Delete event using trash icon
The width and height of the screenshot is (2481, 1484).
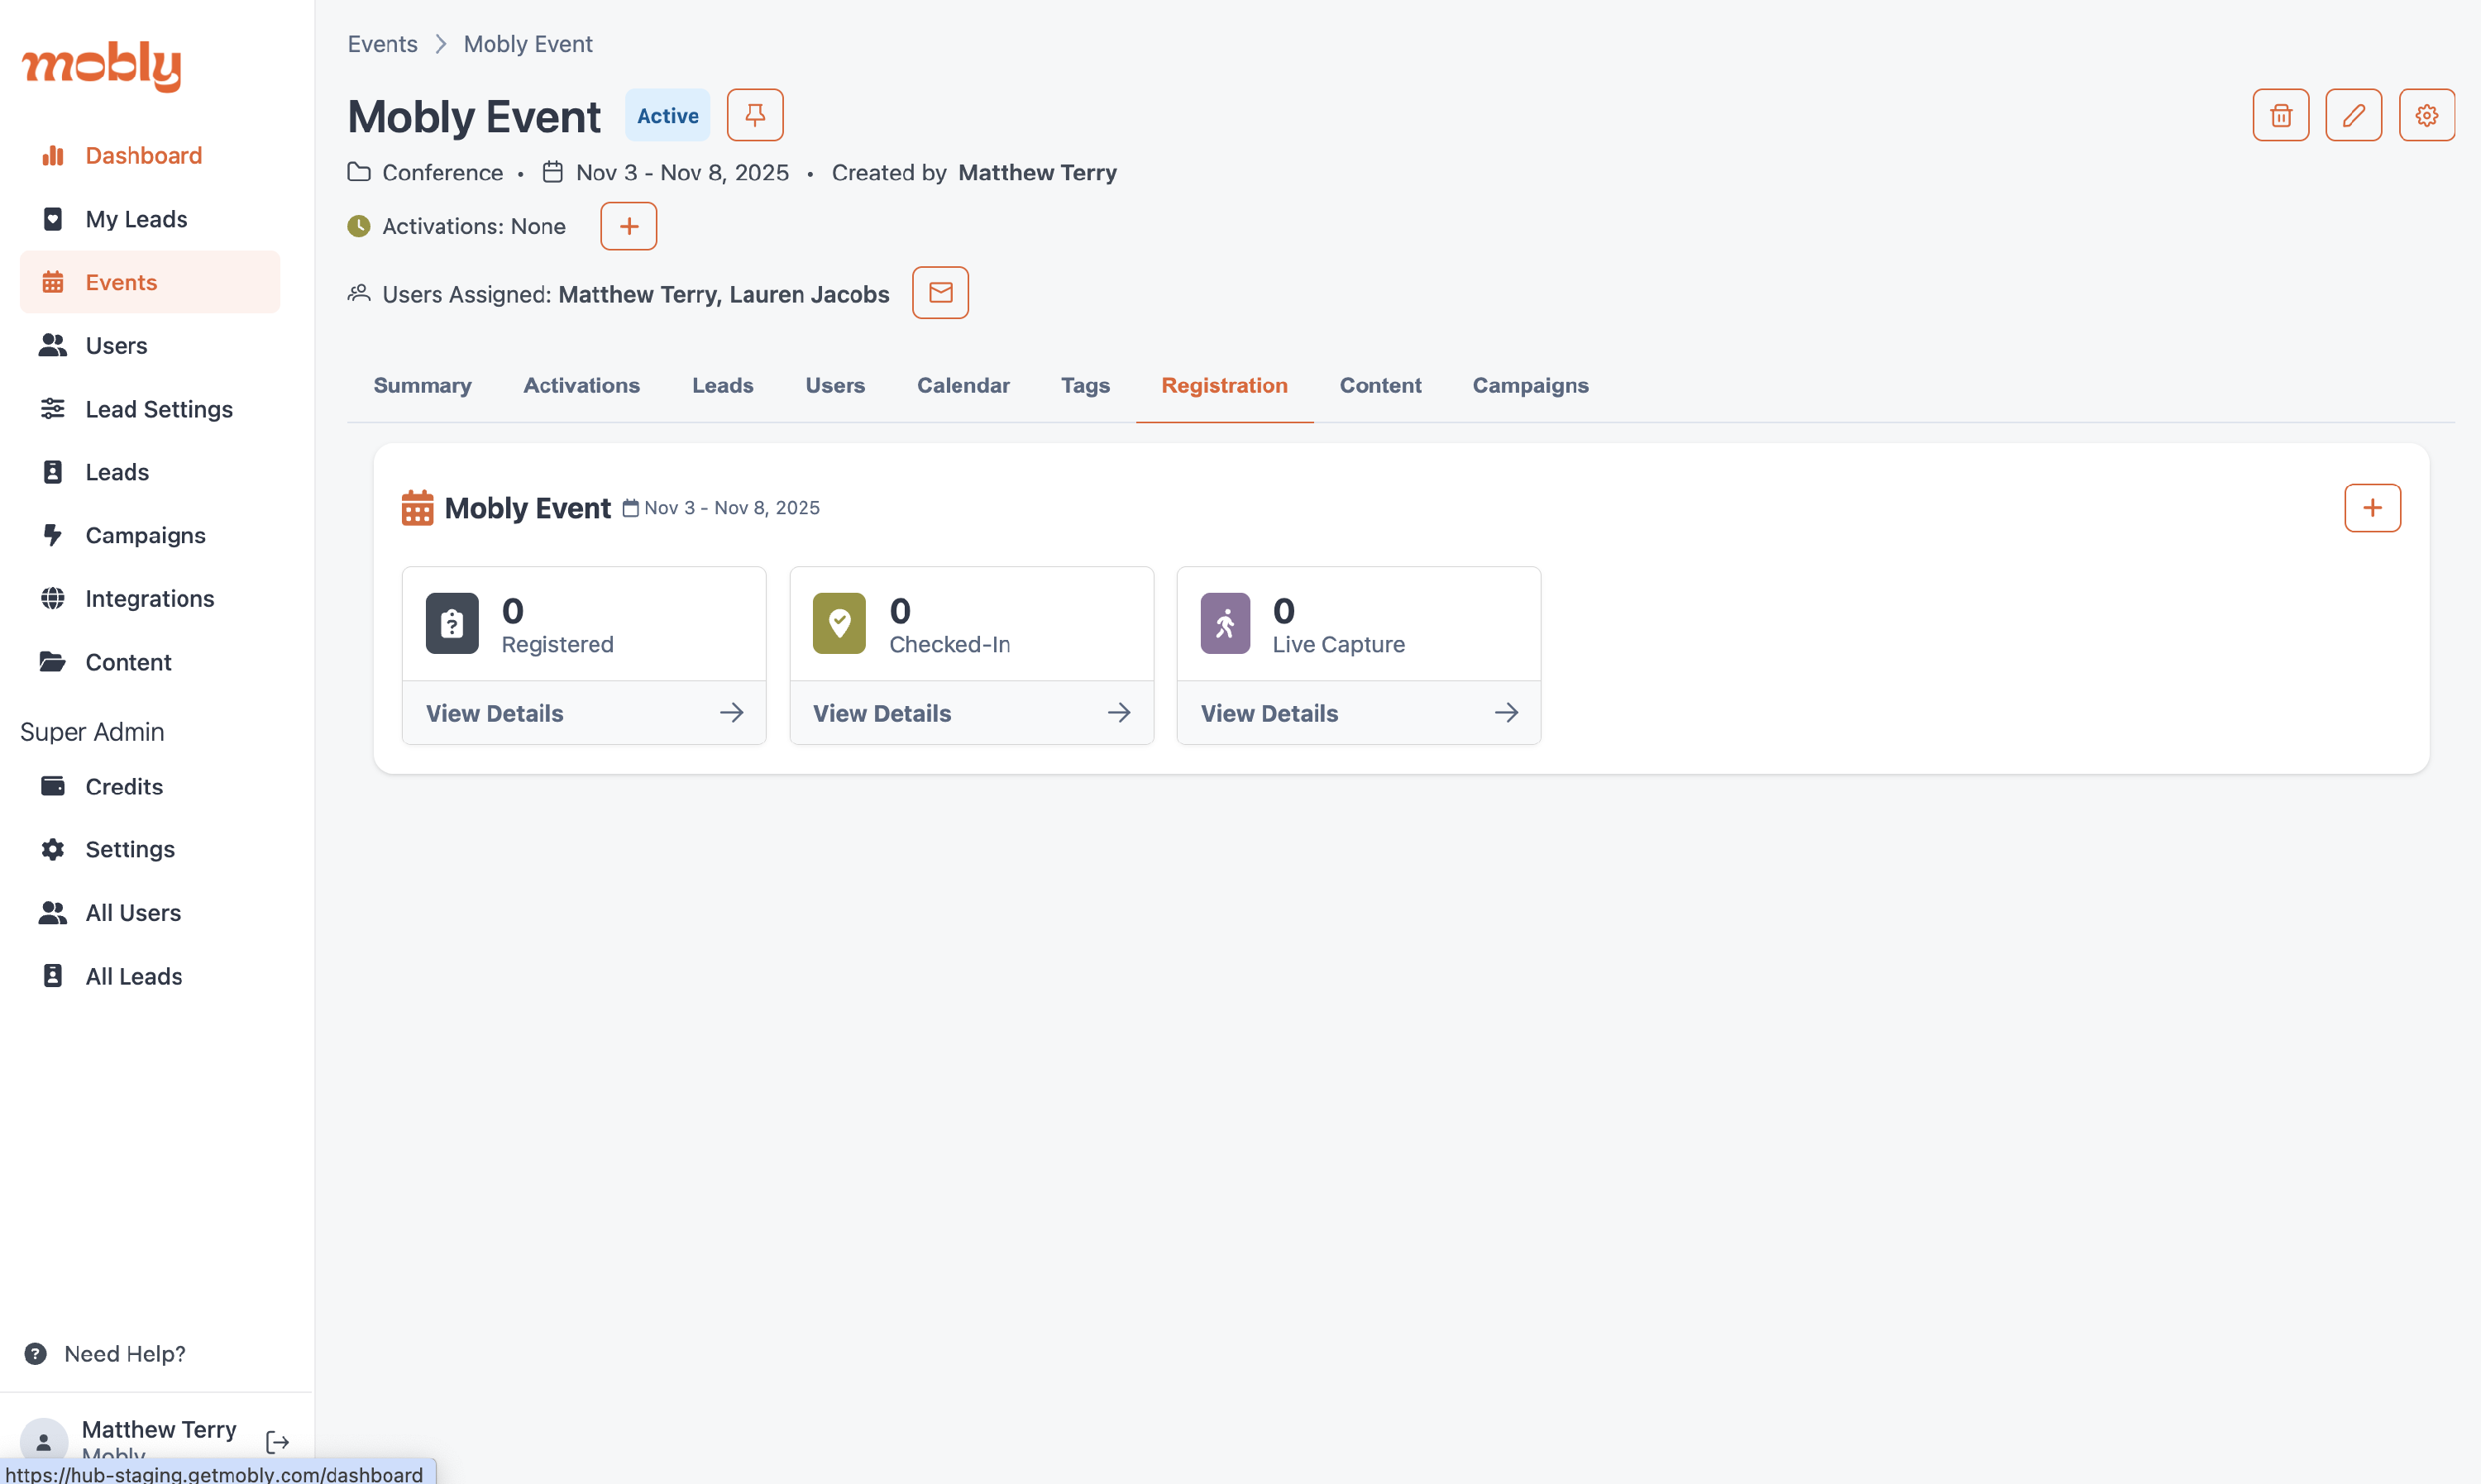(2280, 115)
